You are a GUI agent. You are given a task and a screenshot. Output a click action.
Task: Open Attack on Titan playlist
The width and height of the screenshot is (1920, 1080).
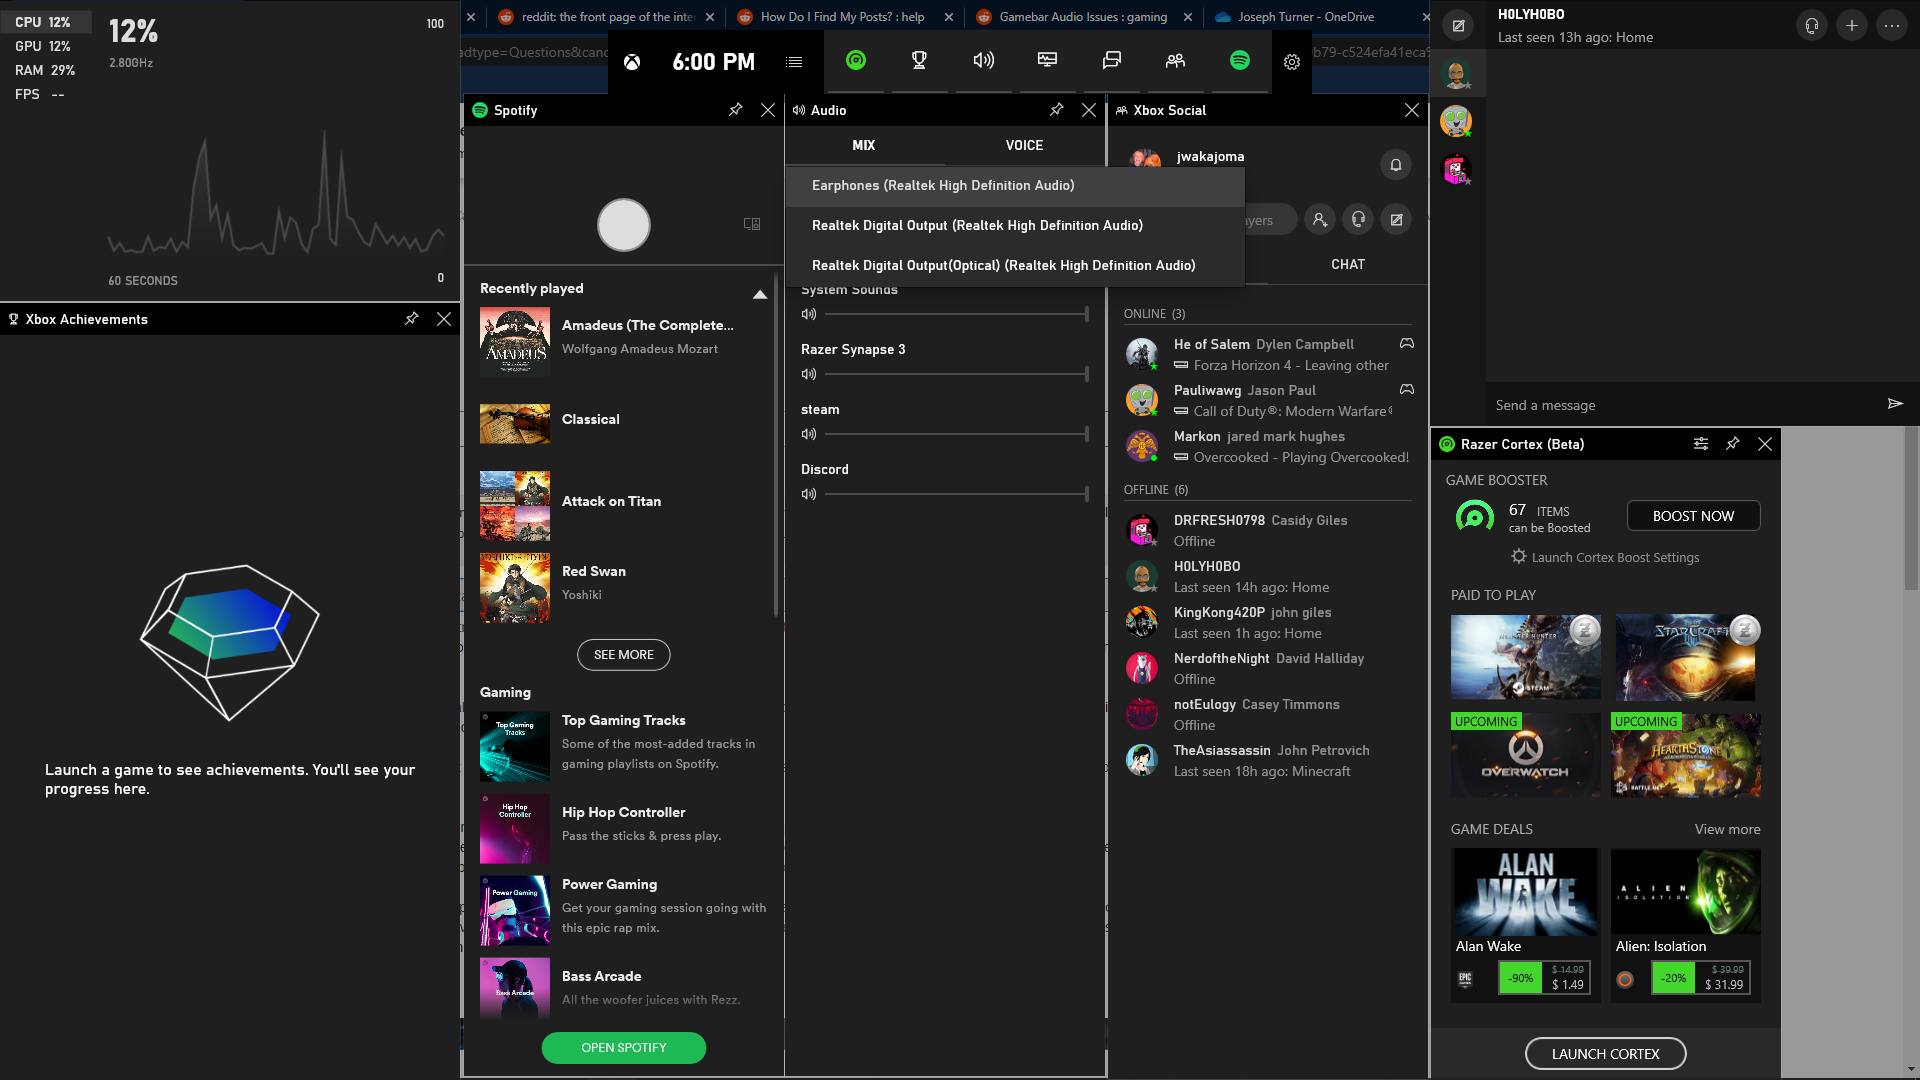624,506
